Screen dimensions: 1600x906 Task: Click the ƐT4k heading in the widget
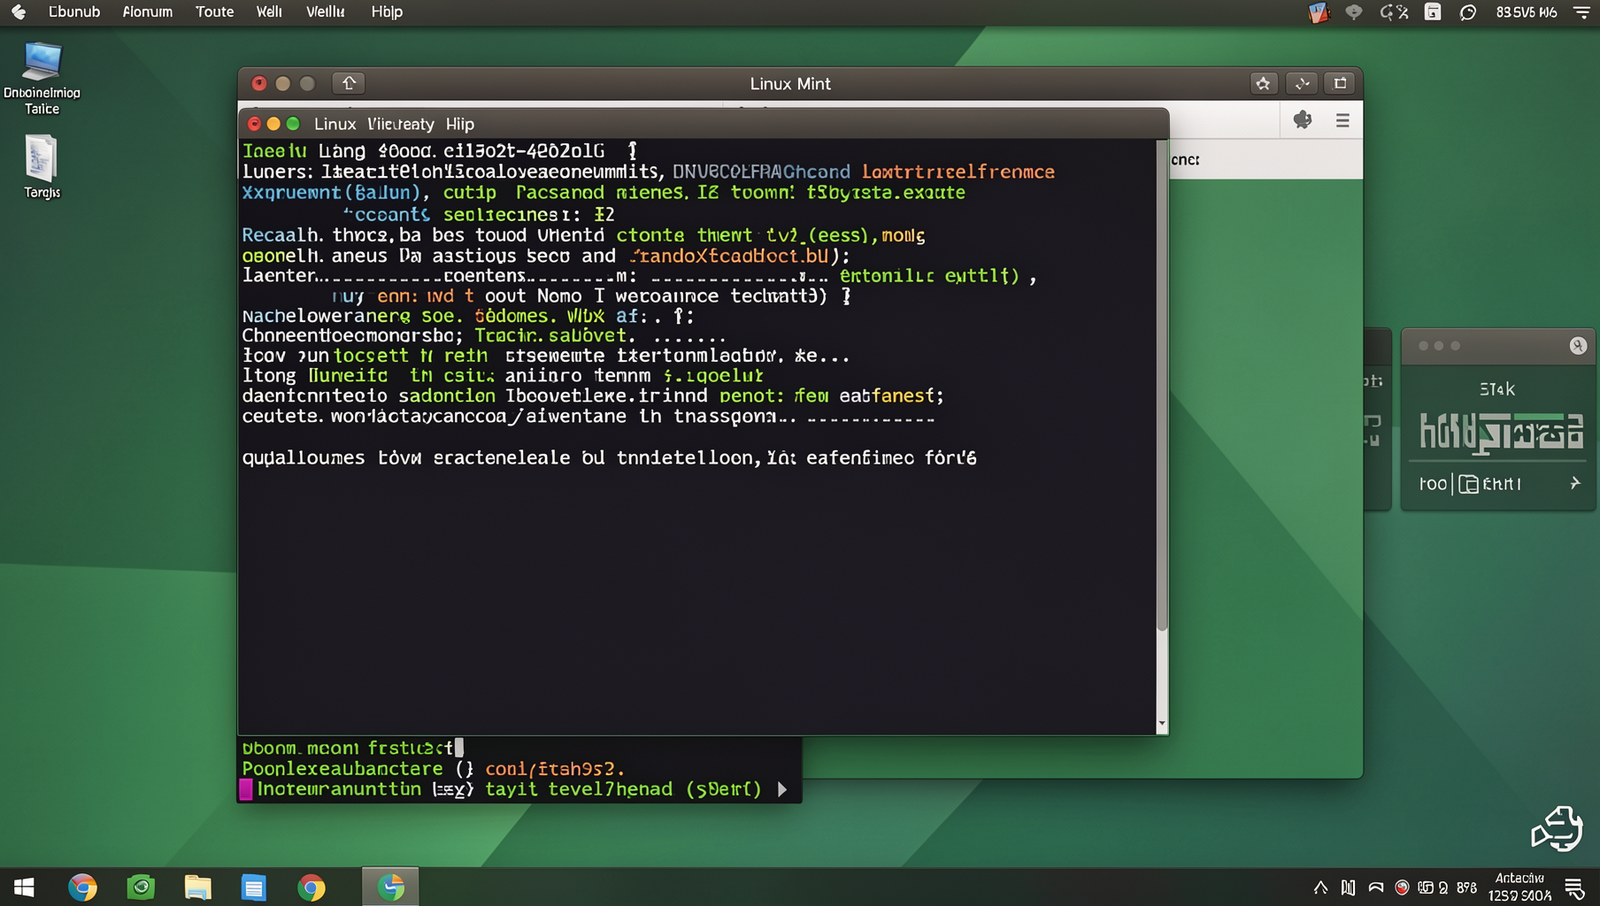click(1497, 389)
